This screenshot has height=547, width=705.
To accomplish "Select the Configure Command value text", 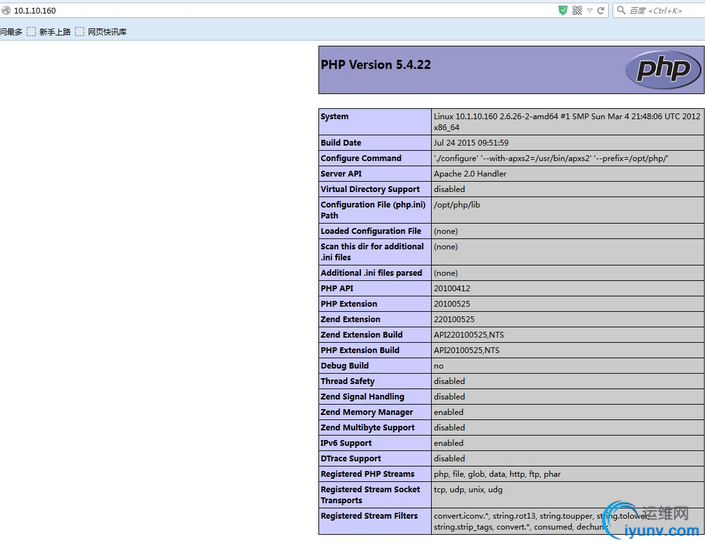I will point(551,158).
